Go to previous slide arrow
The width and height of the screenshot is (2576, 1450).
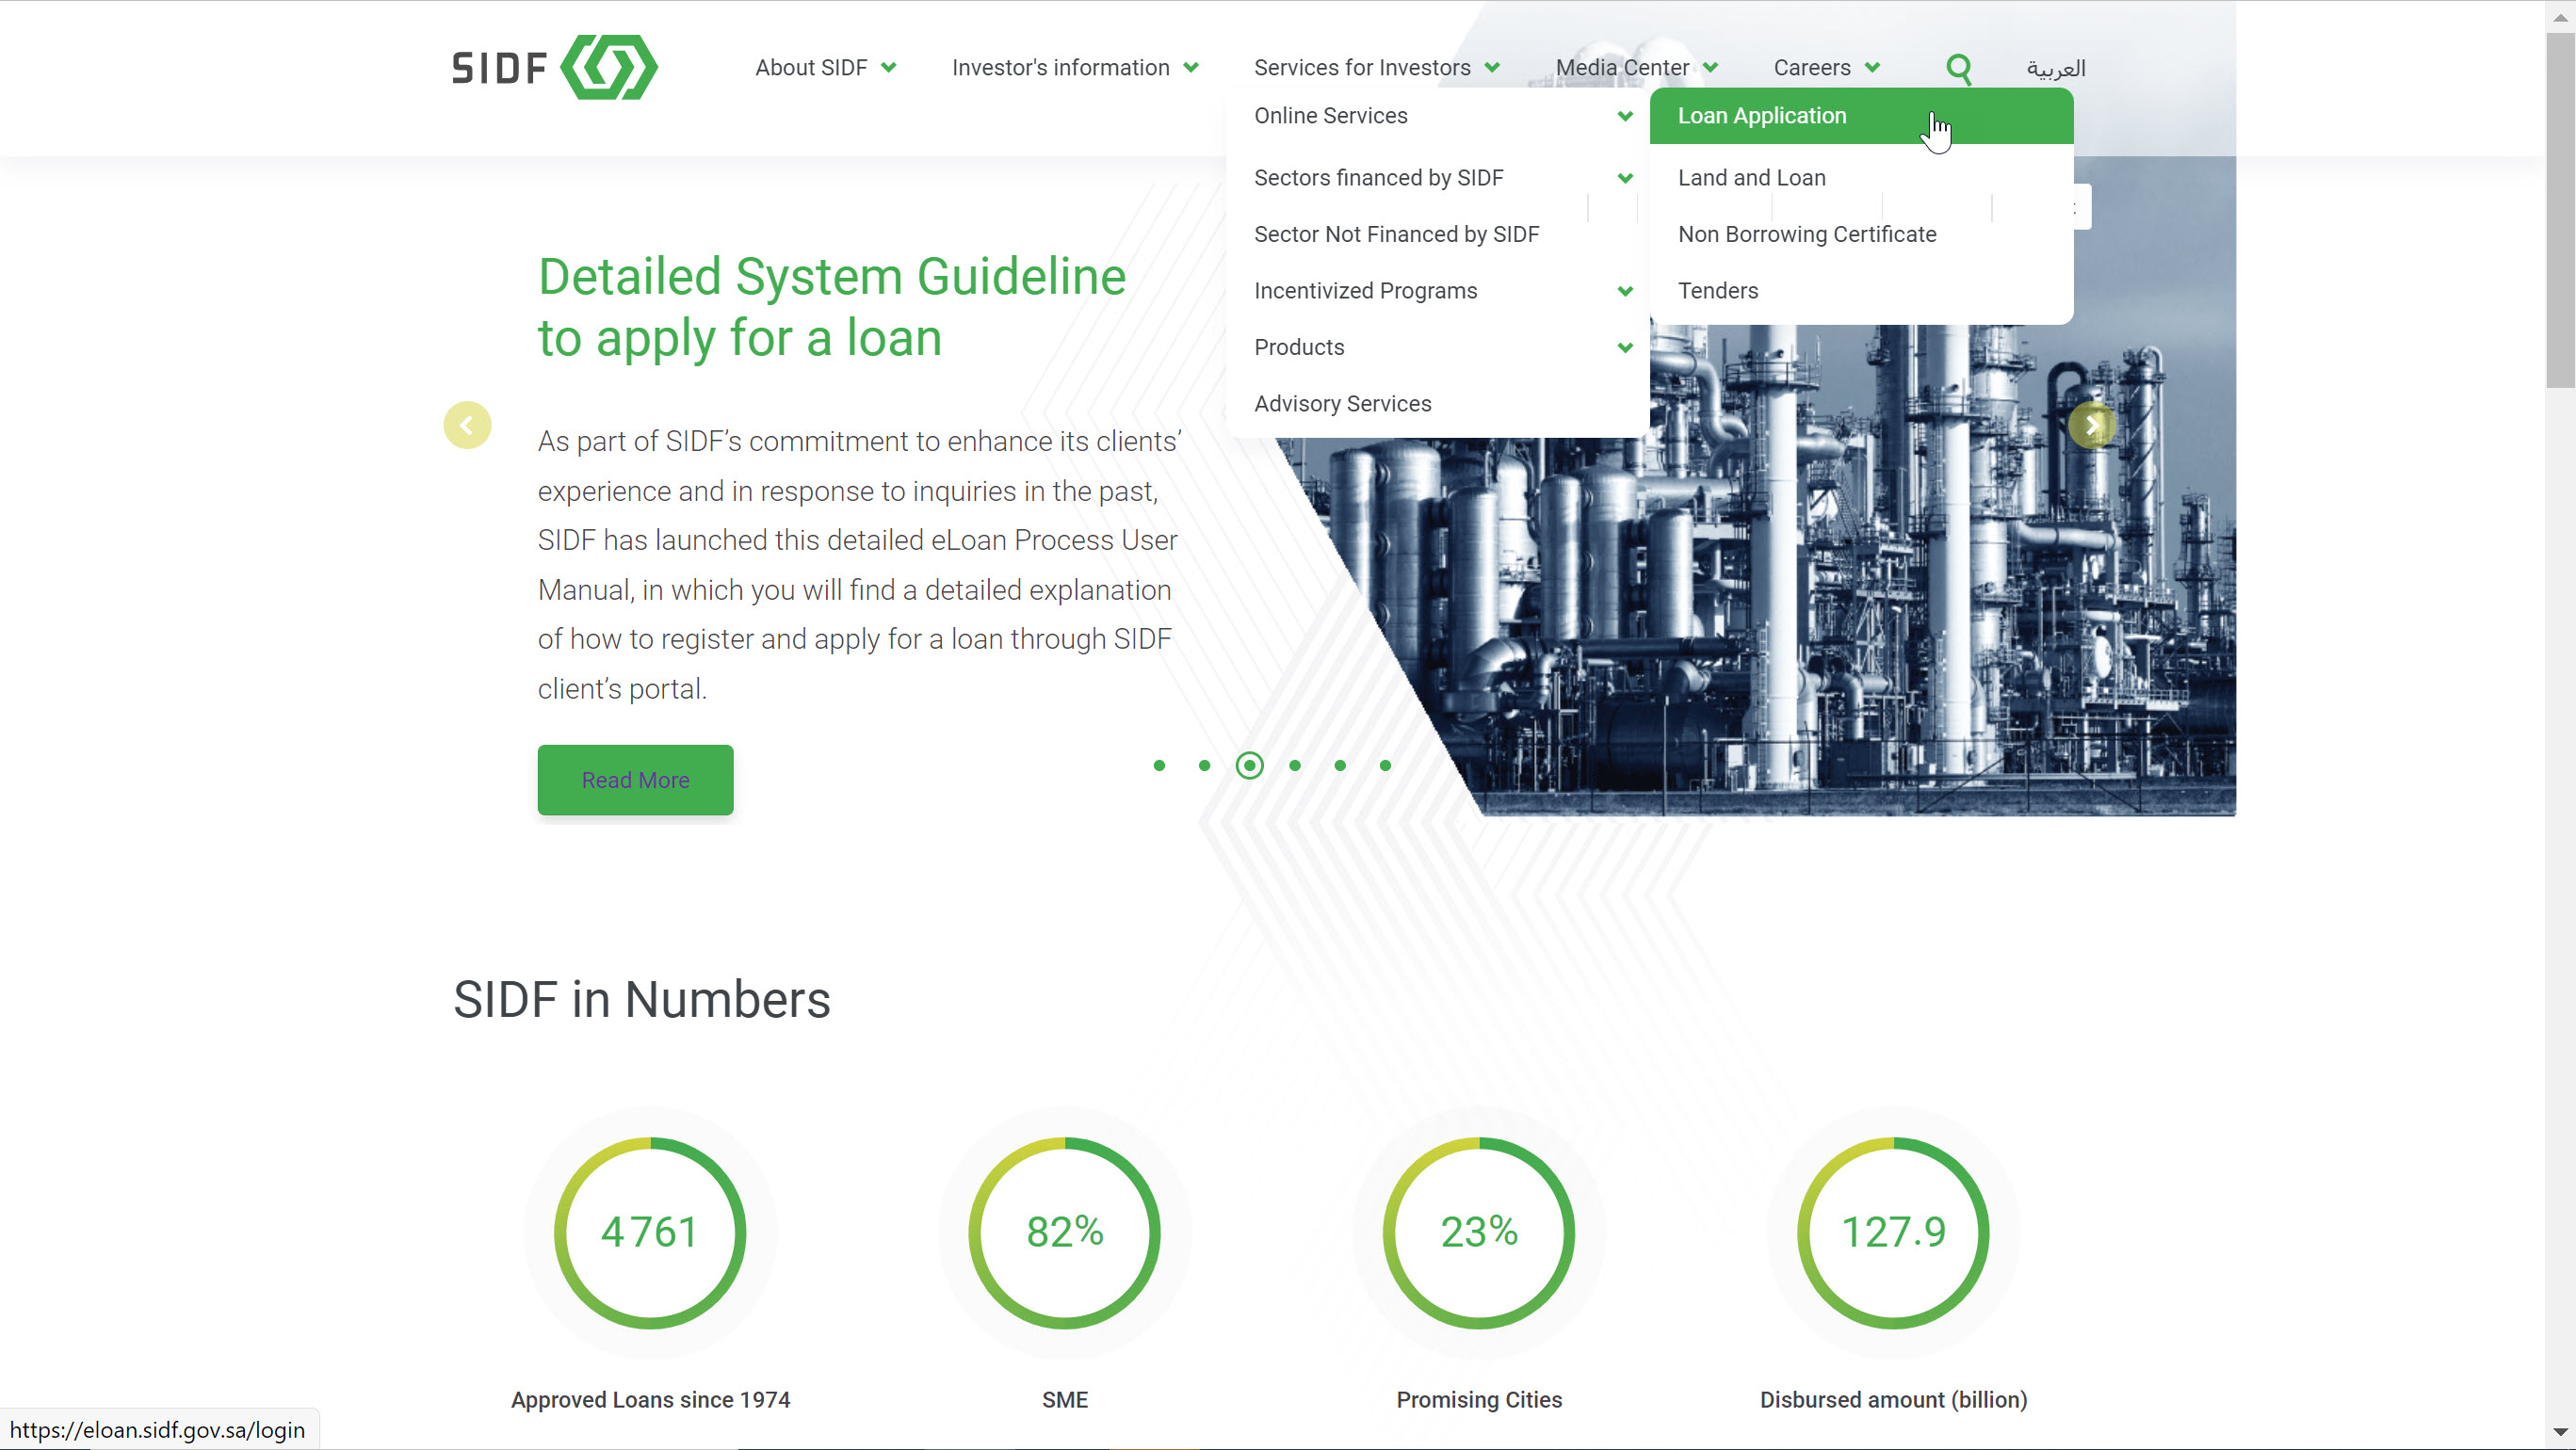tap(467, 425)
